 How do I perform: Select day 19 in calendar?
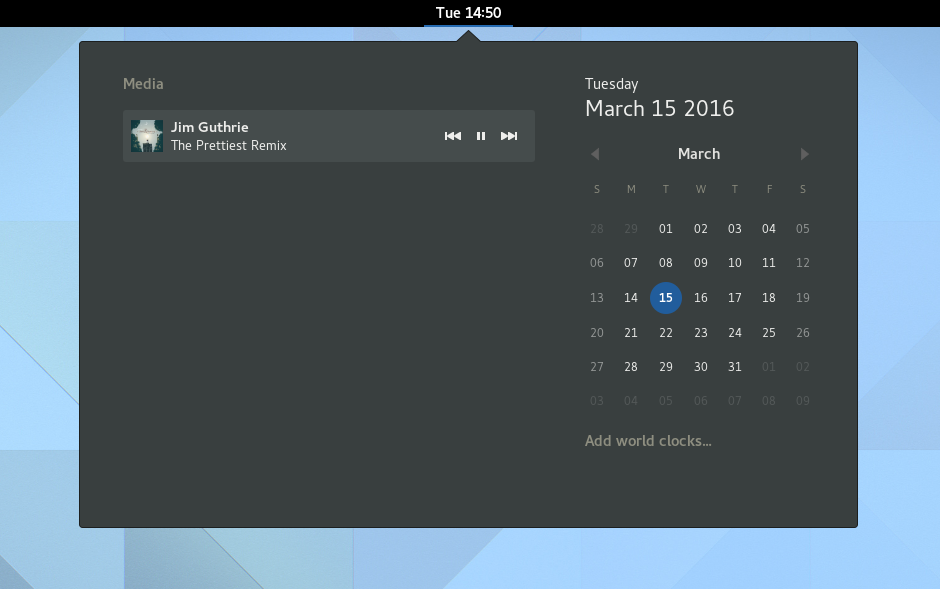tap(803, 298)
